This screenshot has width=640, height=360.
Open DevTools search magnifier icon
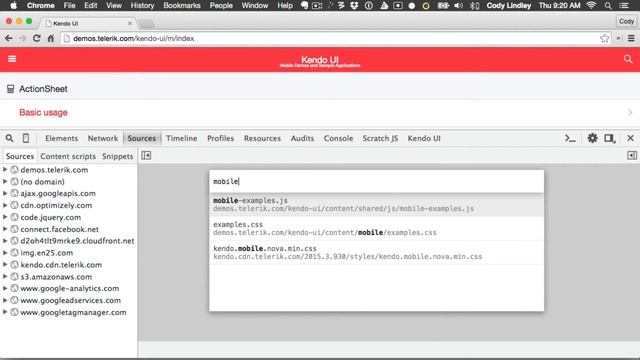click(9, 138)
